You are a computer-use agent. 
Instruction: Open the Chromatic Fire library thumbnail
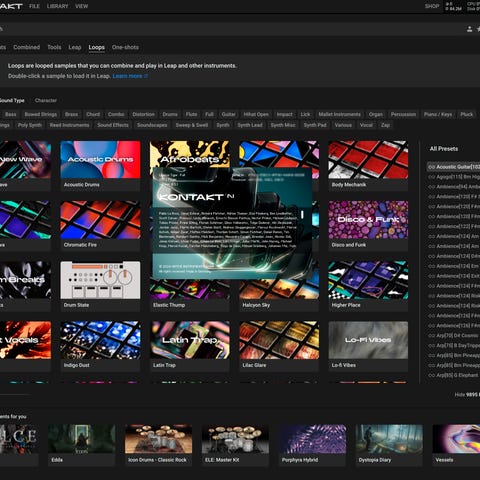click(100, 220)
